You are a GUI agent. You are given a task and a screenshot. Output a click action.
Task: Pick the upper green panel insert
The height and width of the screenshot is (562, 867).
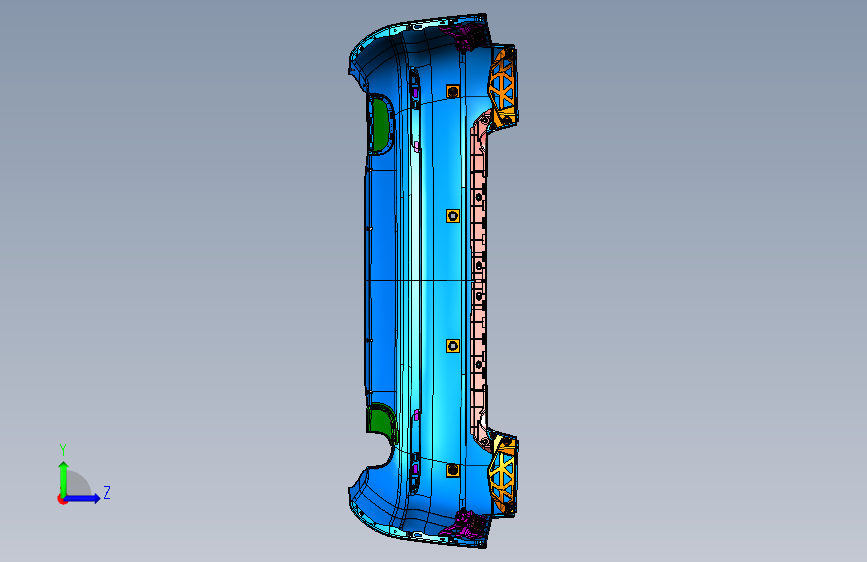pos(380,124)
